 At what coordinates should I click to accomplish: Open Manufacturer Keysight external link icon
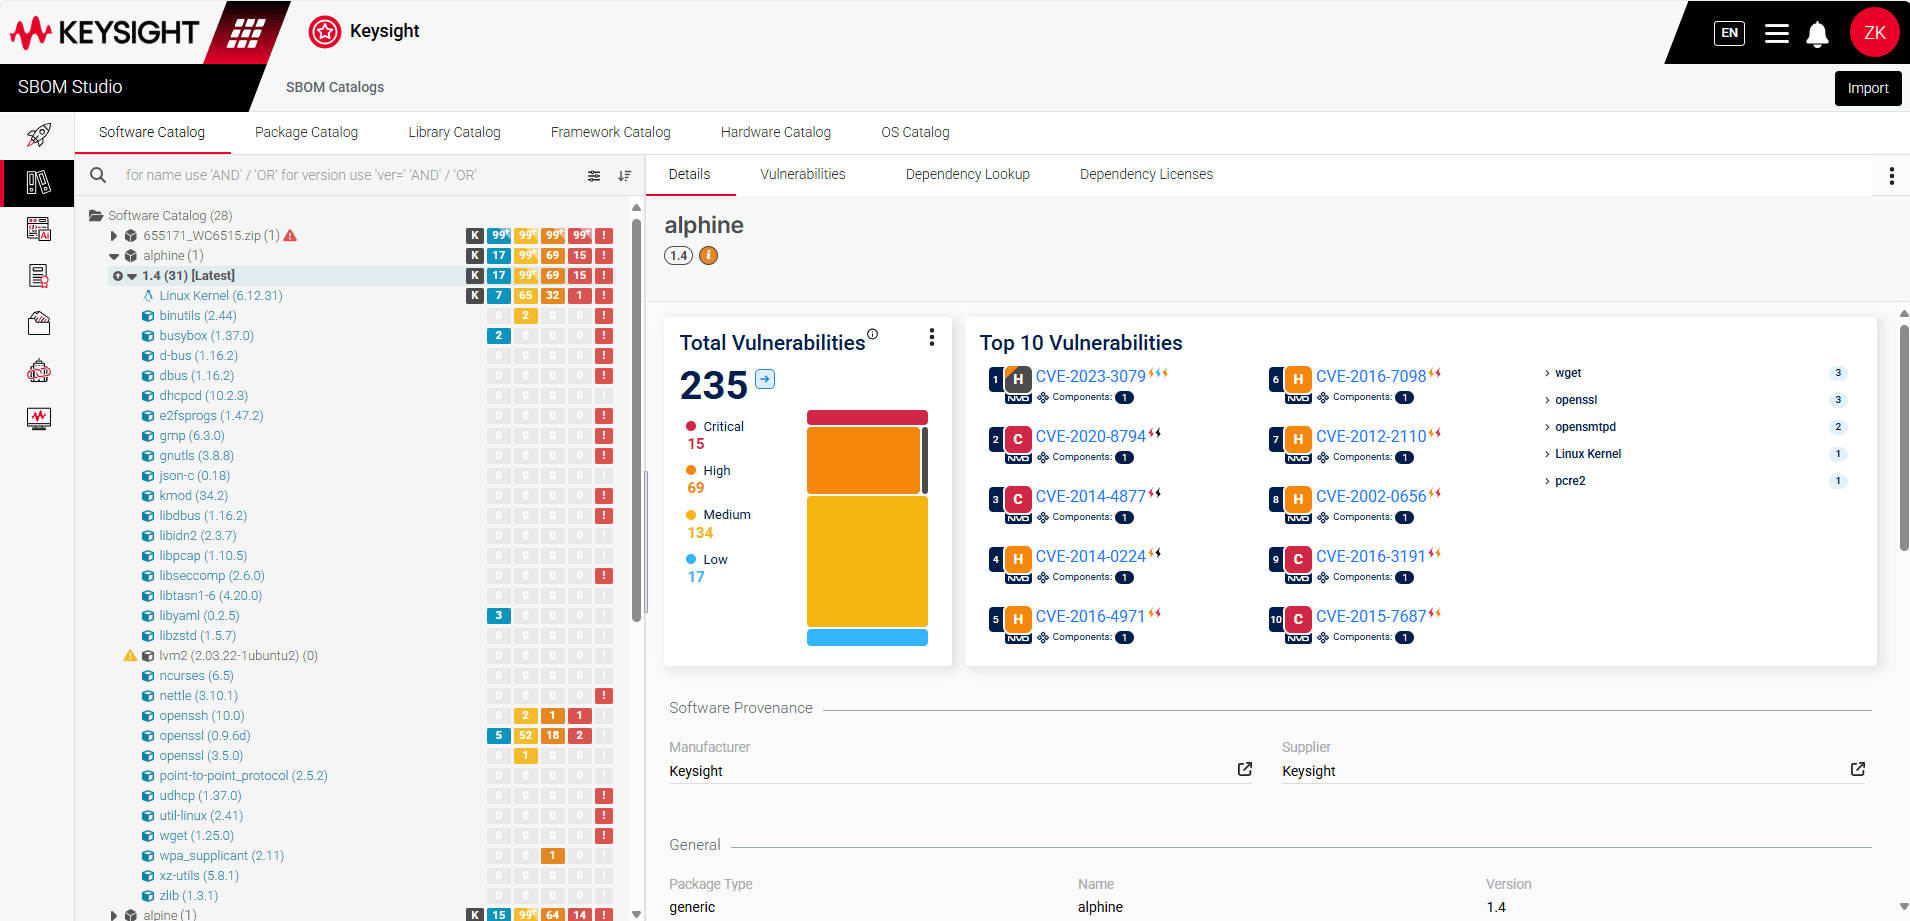[x=1244, y=769]
